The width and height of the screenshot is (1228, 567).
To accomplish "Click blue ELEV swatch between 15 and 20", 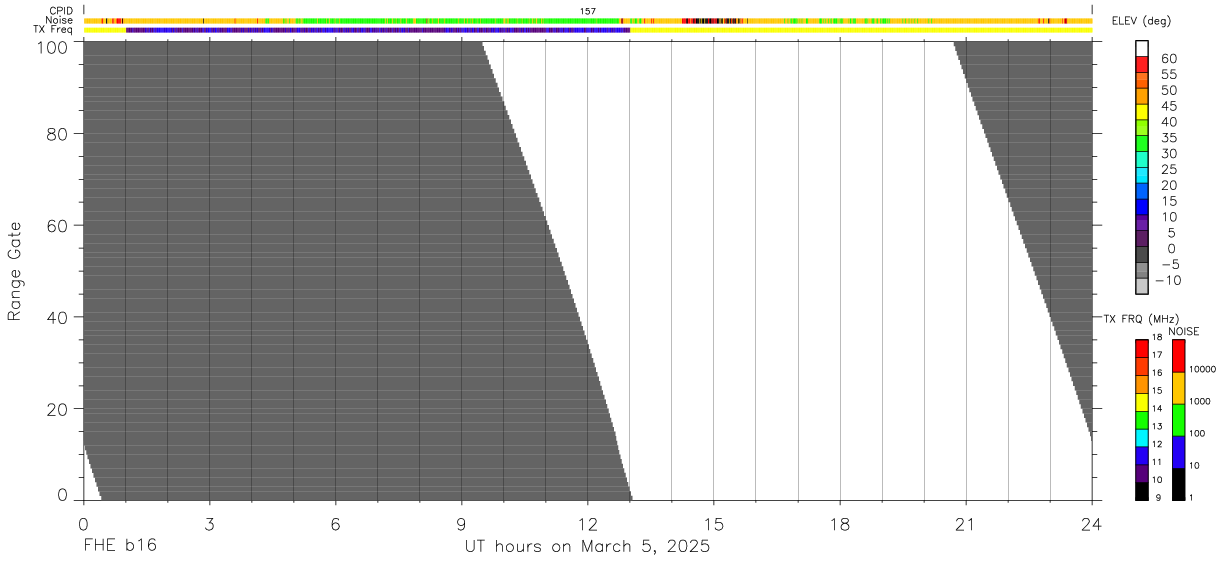I will click(x=1142, y=193).
